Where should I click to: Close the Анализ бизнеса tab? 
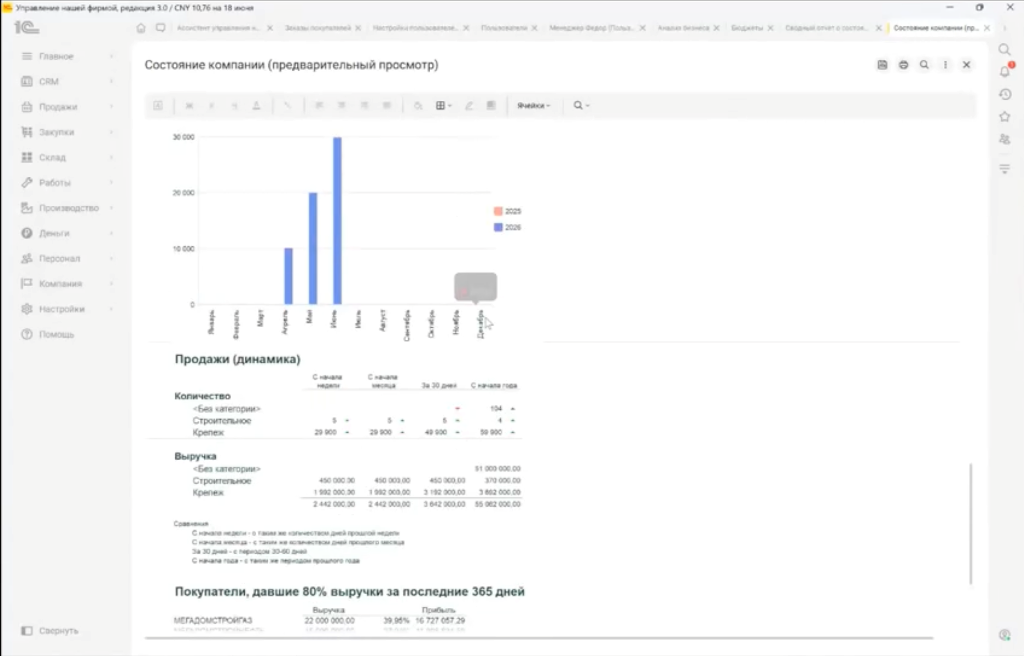716,28
